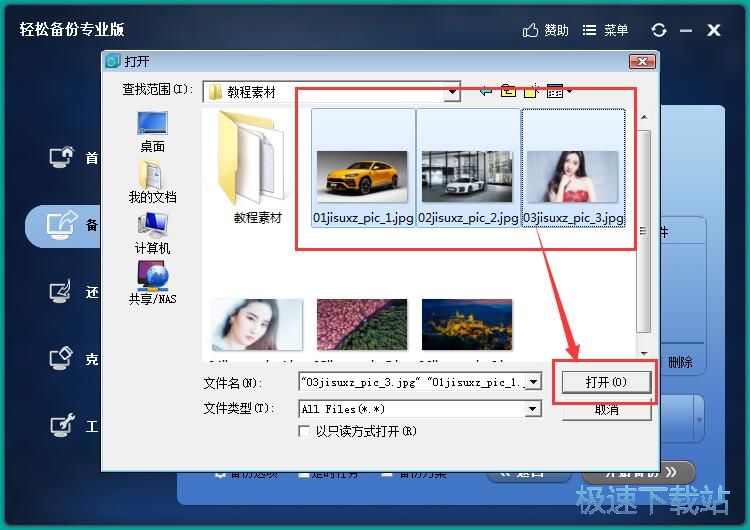Open the 文件类型 All Files dropdown
Viewport: 750px width, 530px height.
tap(533, 409)
